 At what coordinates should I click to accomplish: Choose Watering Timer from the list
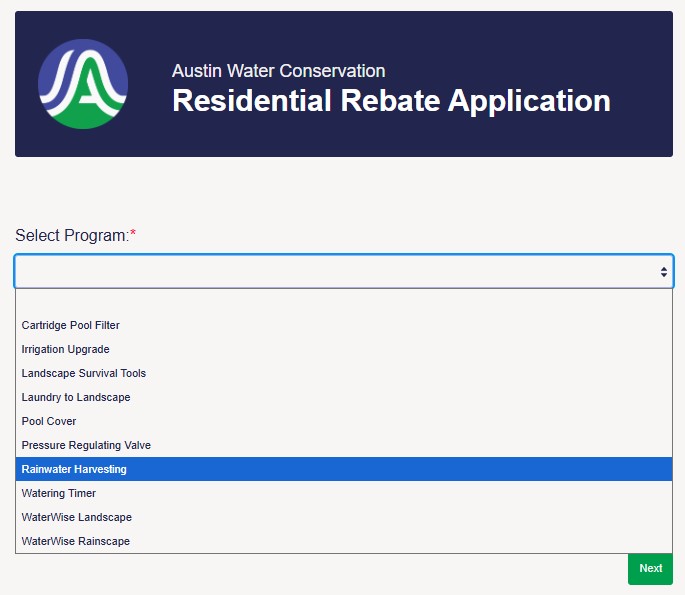tap(59, 493)
